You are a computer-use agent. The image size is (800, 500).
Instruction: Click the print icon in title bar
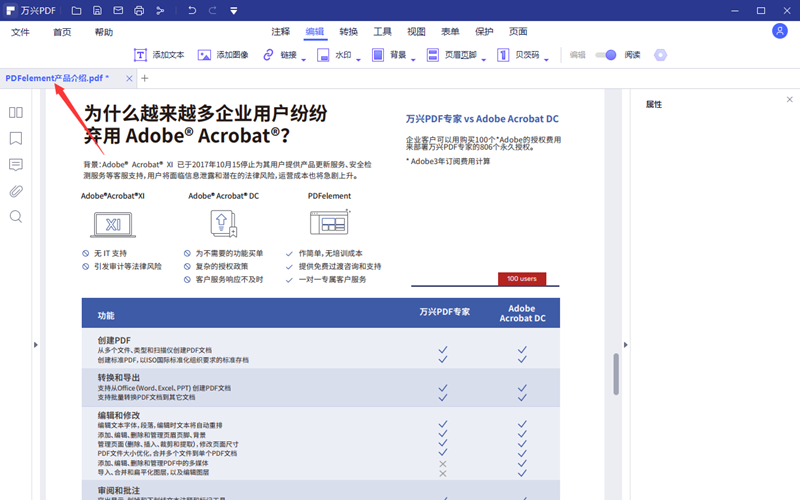pyautogui.click(x=140, y=11)
